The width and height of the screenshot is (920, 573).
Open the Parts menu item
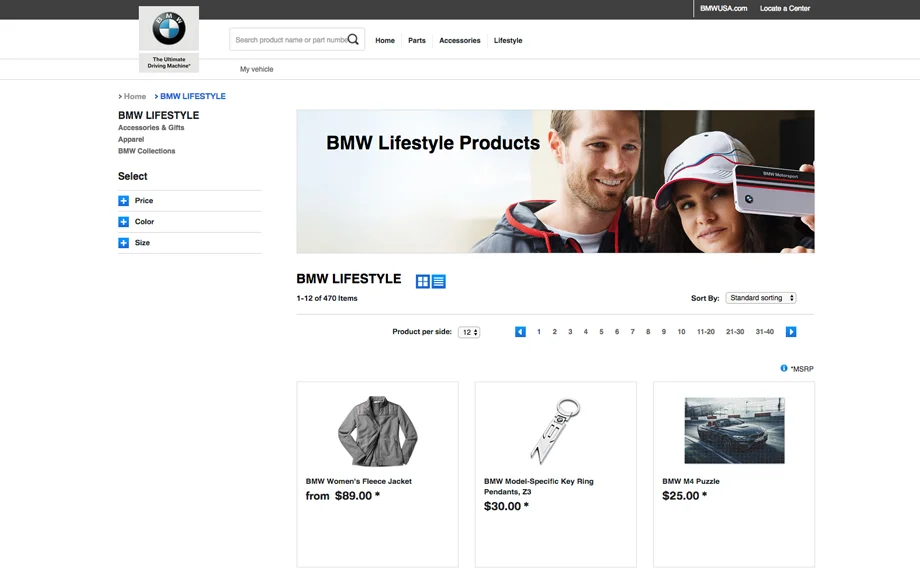(x=417, y=40)
